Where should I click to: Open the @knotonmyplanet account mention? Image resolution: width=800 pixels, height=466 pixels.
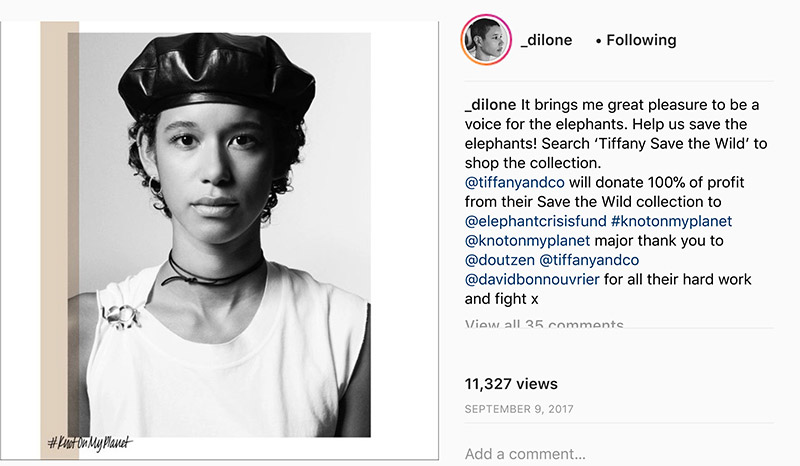click(x=528, y=241)
